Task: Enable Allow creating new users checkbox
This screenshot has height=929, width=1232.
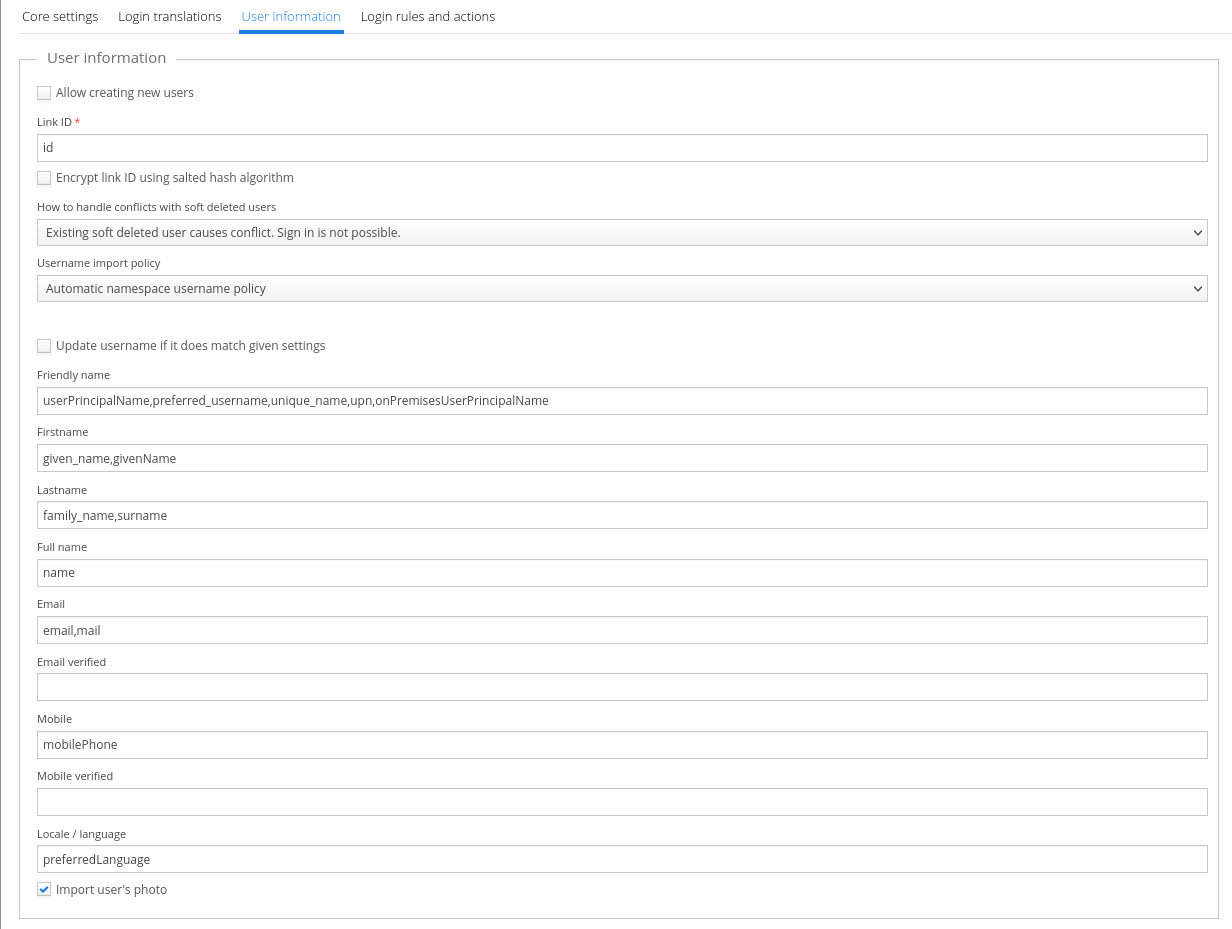Action: pos(44,93)
